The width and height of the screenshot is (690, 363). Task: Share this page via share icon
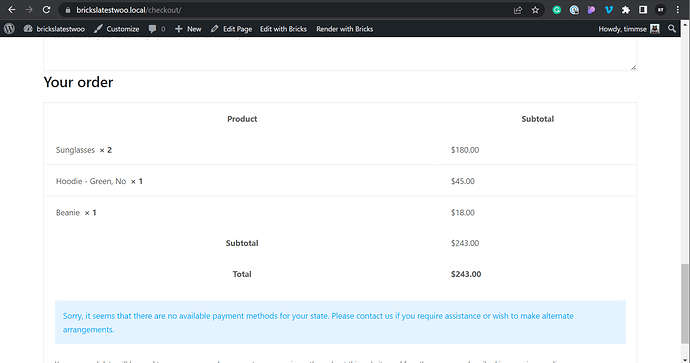pos(518,10)
